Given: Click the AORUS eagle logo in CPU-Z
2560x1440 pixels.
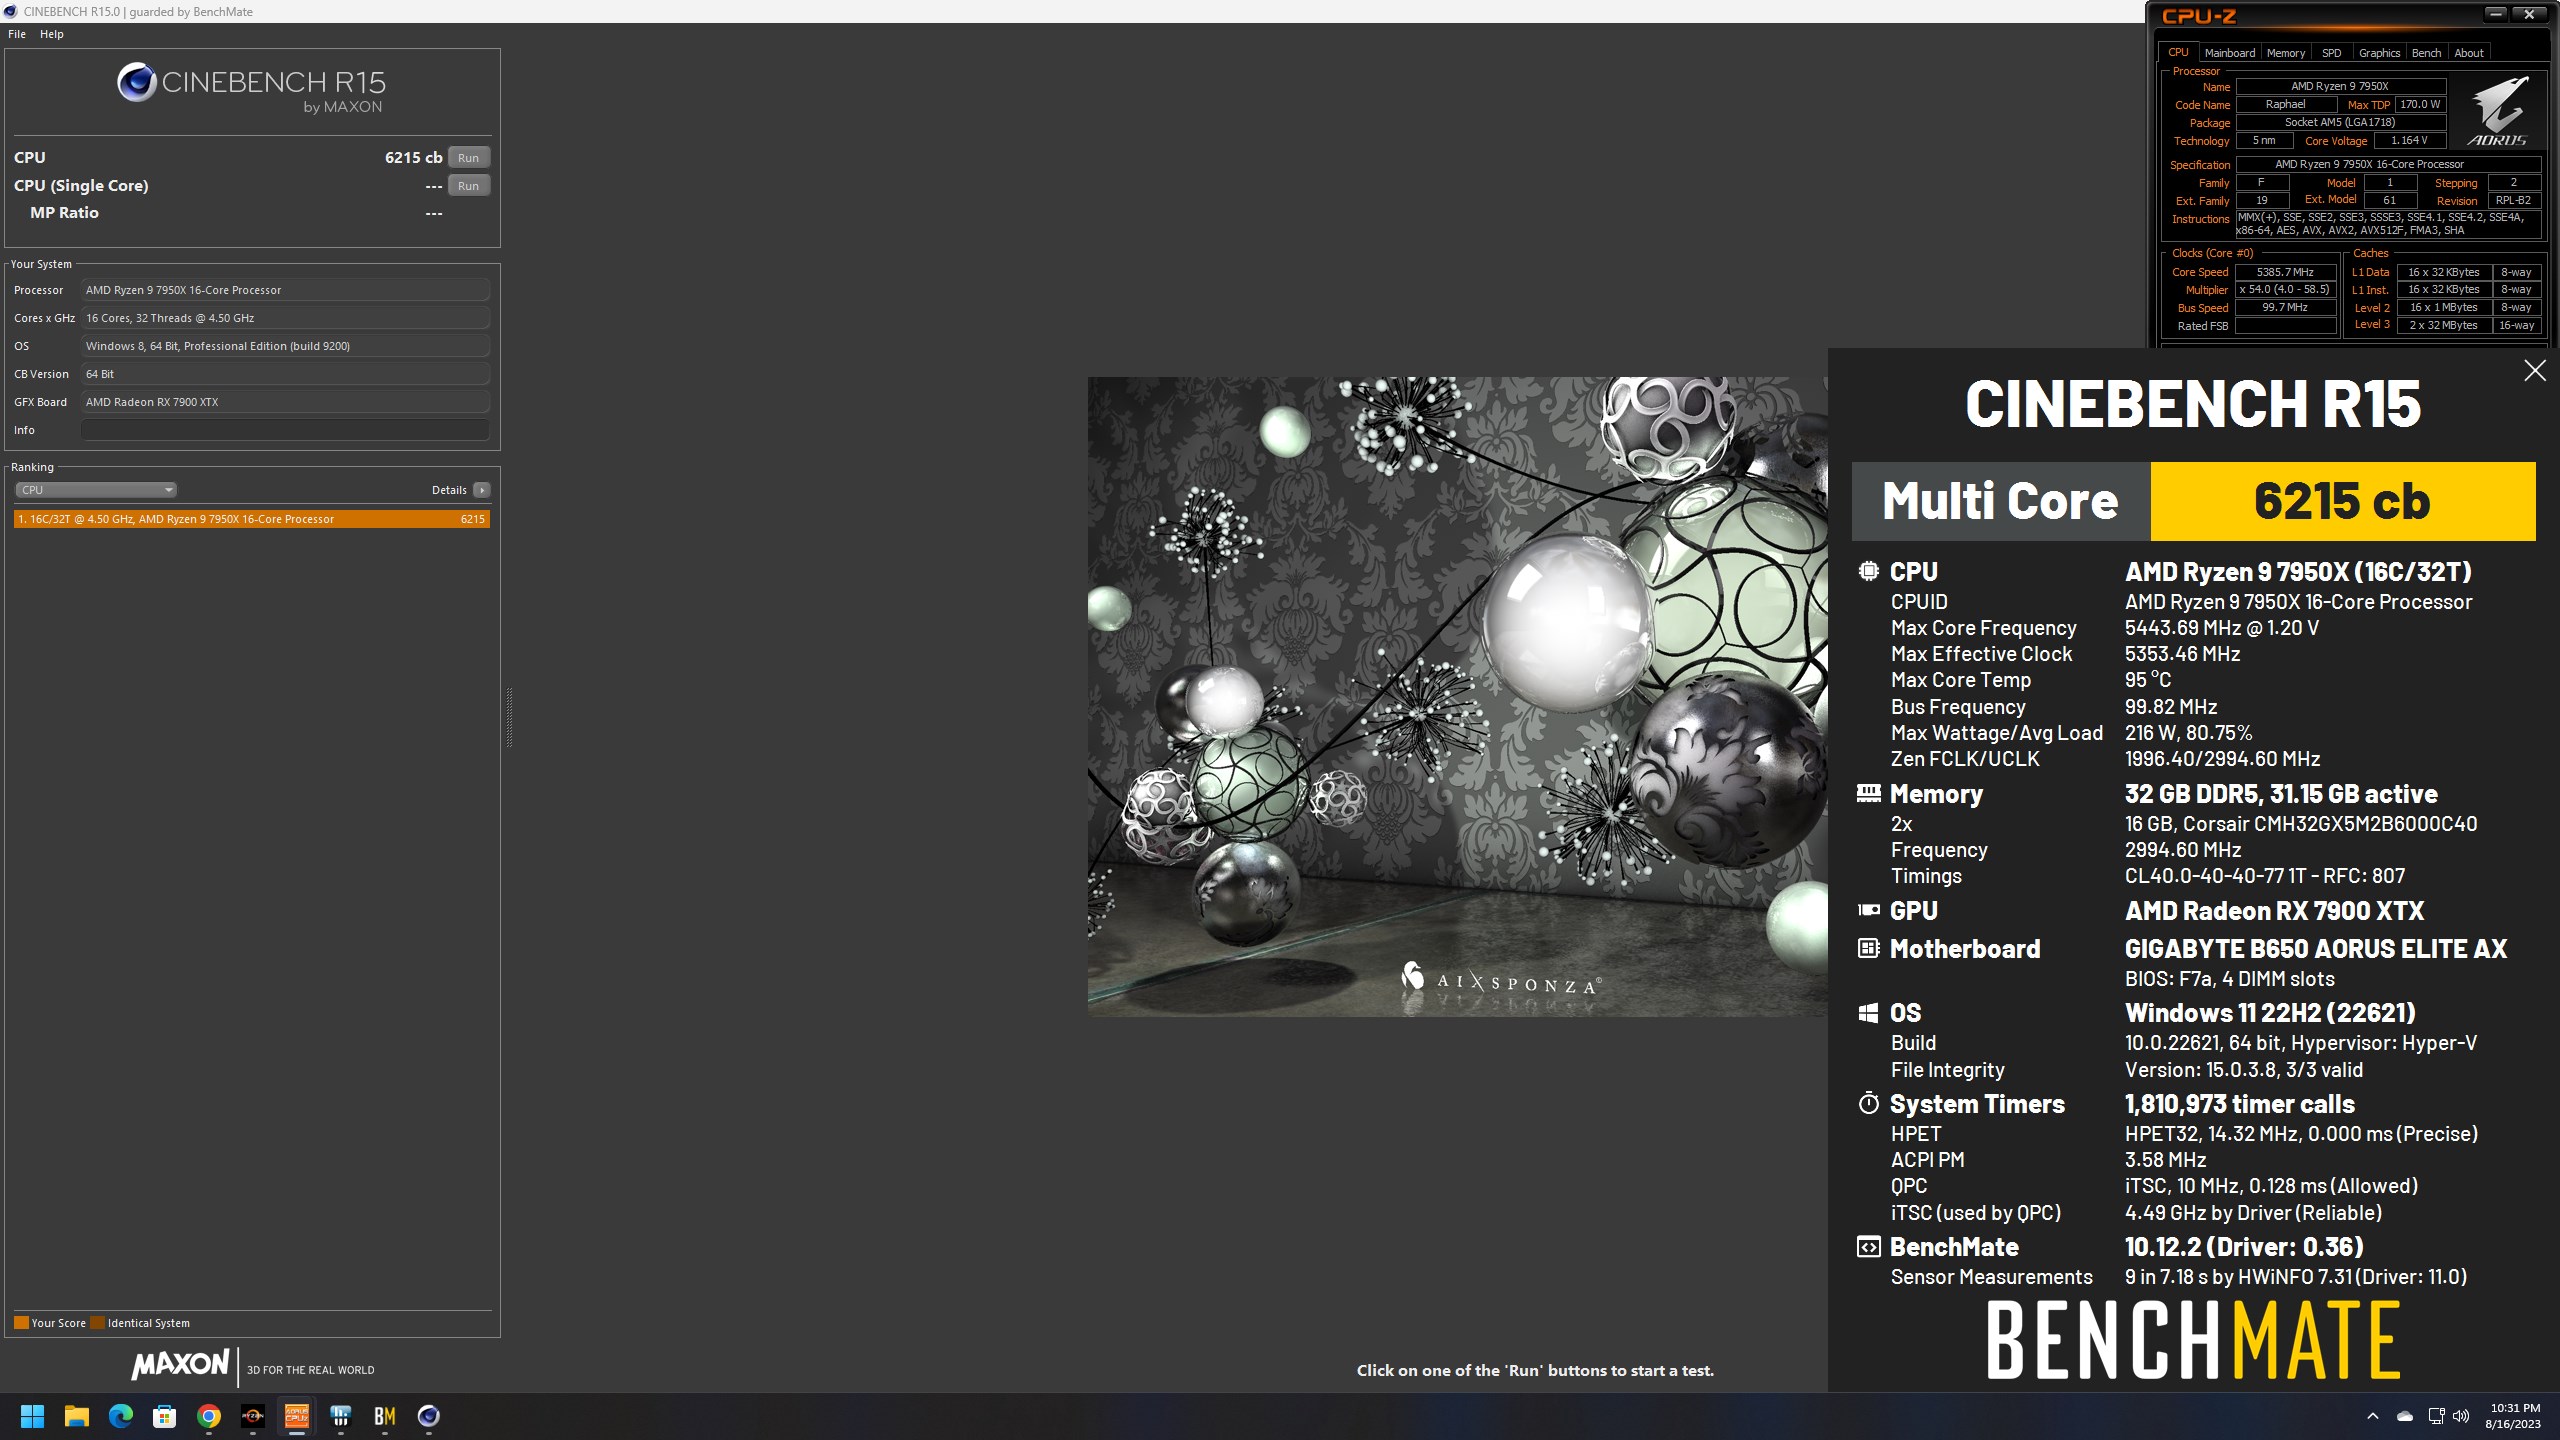Looking at the screenshot, I should click(2498, 111).
